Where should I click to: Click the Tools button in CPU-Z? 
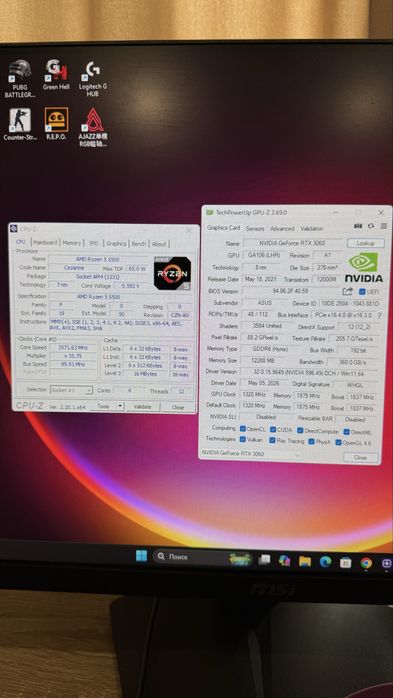[x=103, y=406]
